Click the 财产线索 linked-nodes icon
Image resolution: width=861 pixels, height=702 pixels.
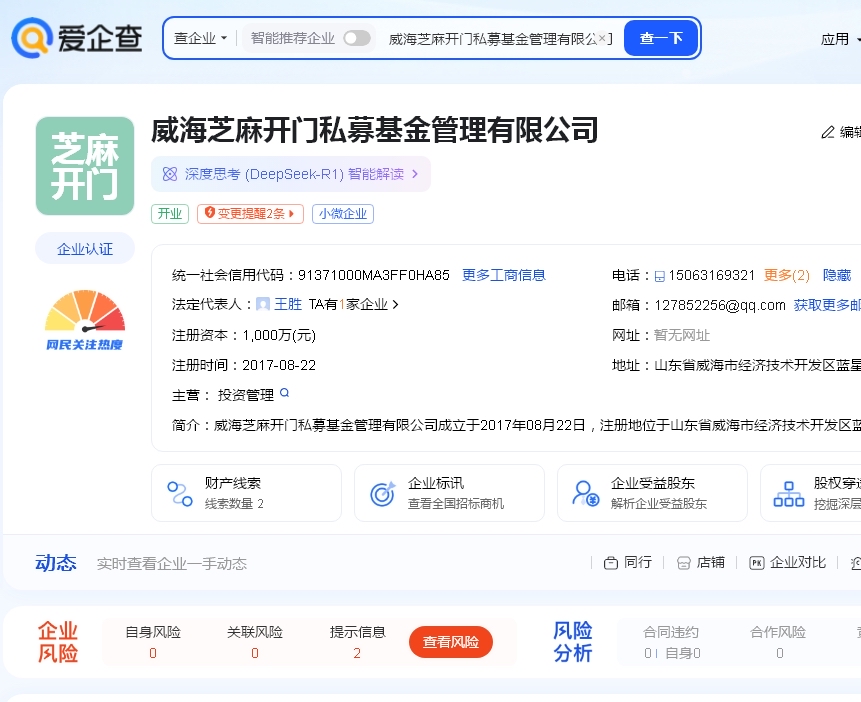point(180,493)
